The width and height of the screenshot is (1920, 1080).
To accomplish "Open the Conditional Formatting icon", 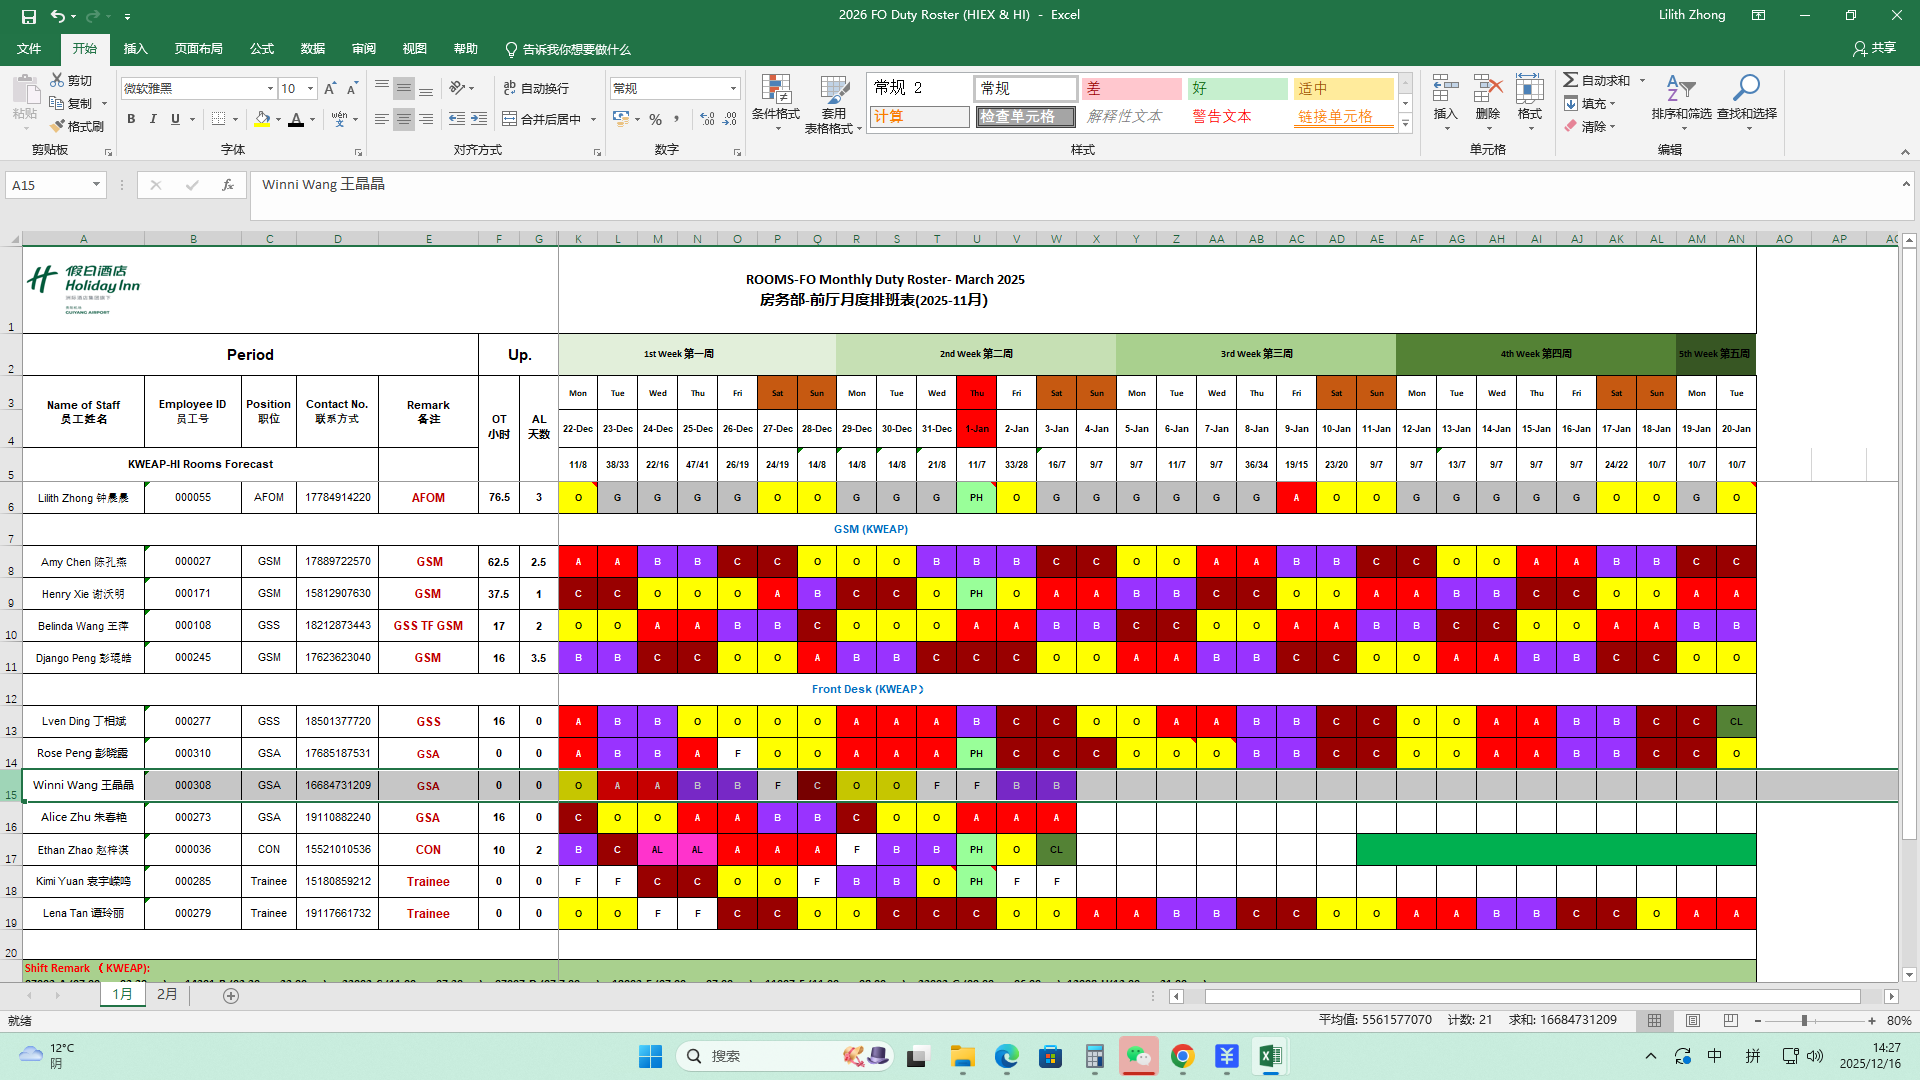I will click(776, 90).
